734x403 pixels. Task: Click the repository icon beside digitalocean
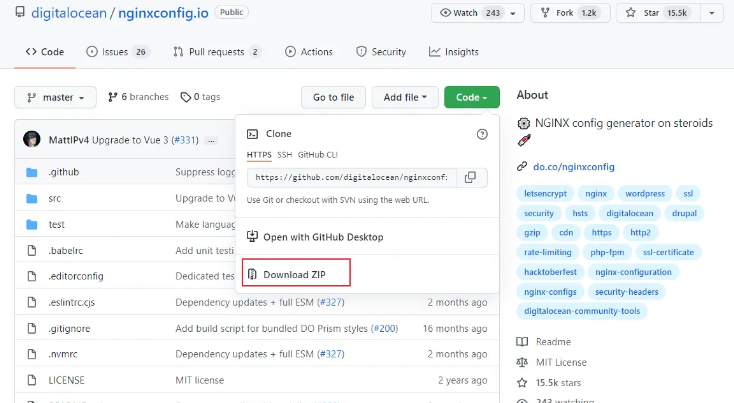point(20,12)
